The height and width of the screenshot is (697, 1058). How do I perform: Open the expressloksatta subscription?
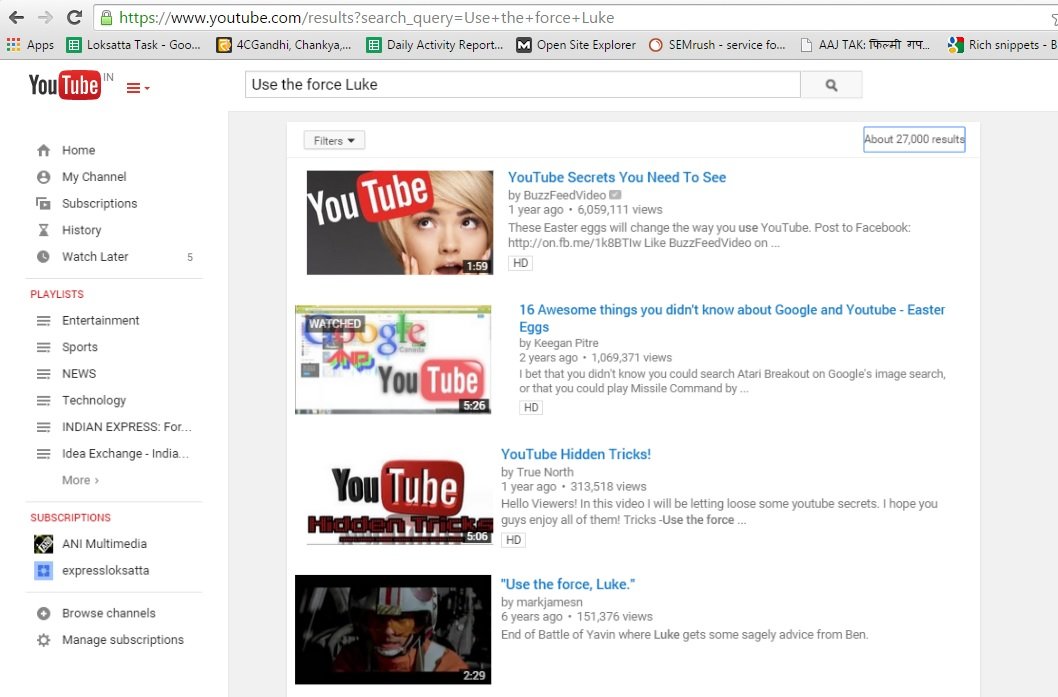pos(105,571)
